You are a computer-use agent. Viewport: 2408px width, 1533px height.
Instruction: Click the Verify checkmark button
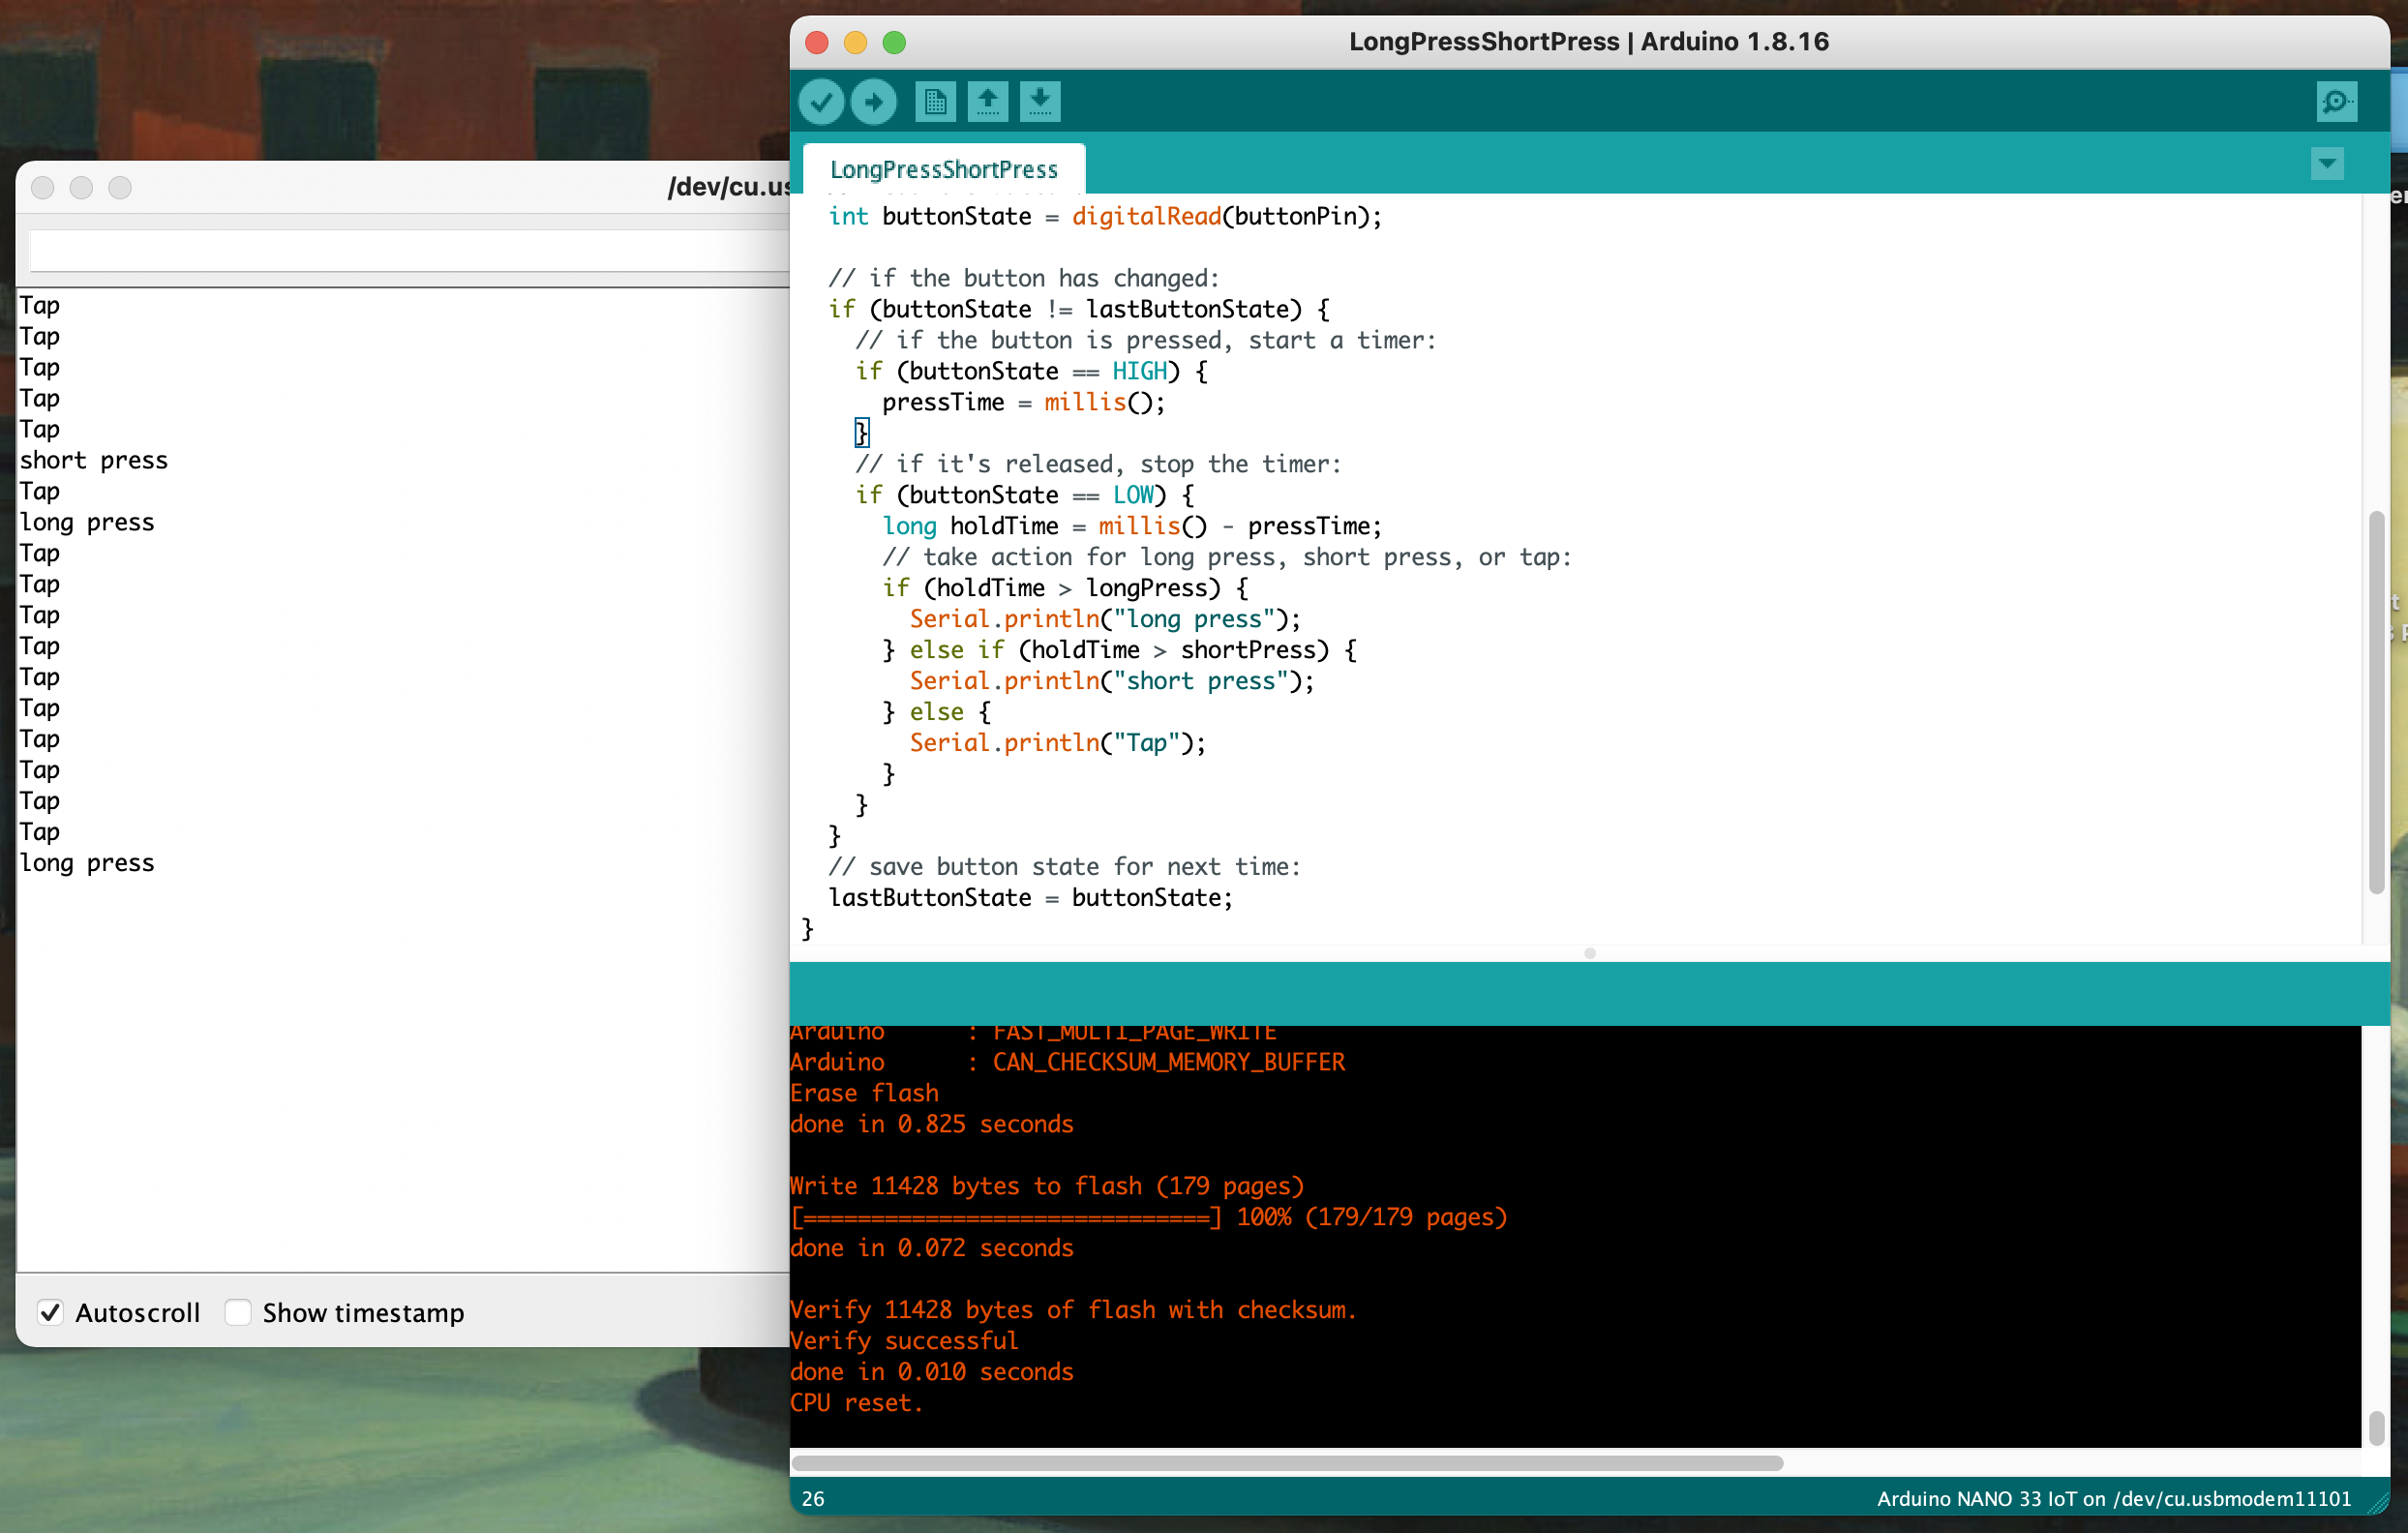(x=821, y=102)
